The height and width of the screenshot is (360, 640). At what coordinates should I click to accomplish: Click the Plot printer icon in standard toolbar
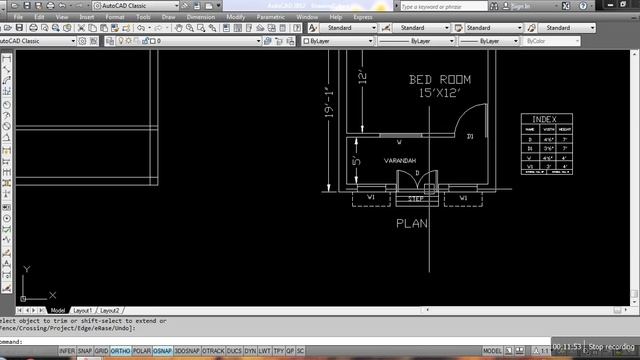point(33,28)
